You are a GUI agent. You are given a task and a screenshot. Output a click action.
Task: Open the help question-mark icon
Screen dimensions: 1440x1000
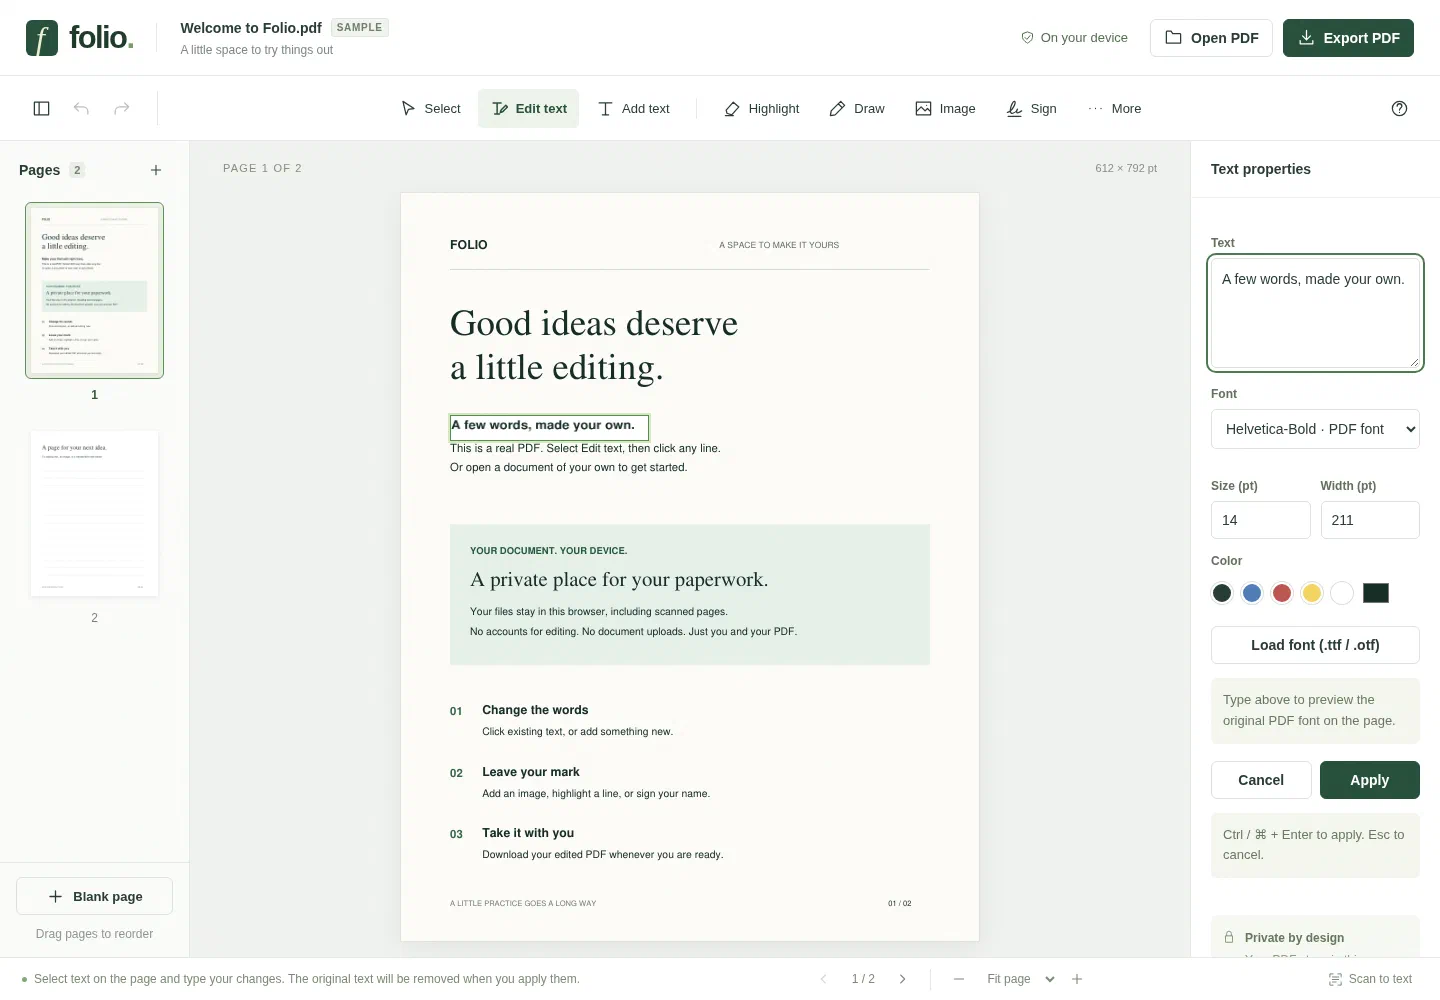(1399, 108)
